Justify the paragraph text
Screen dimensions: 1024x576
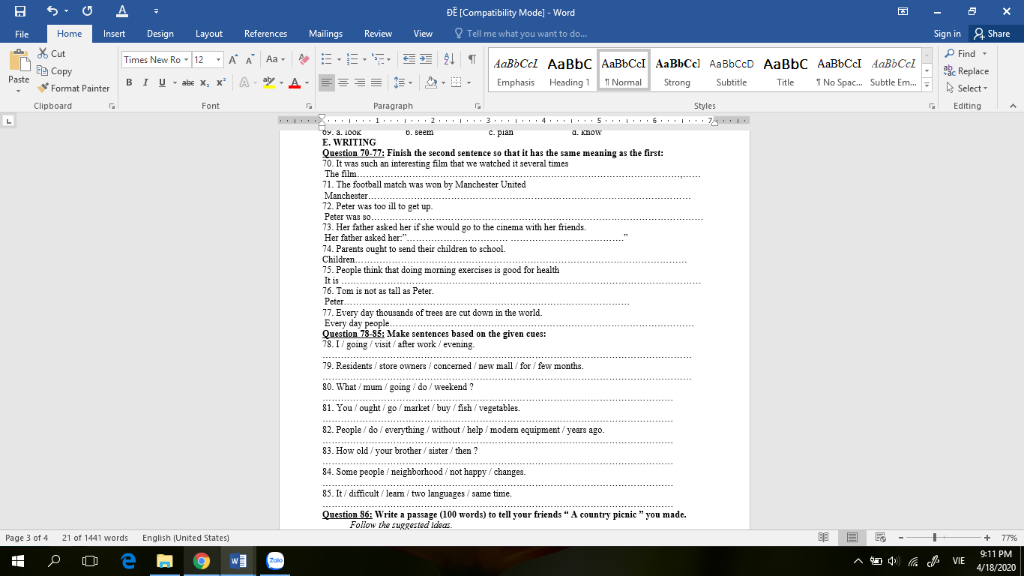[376, 82]
